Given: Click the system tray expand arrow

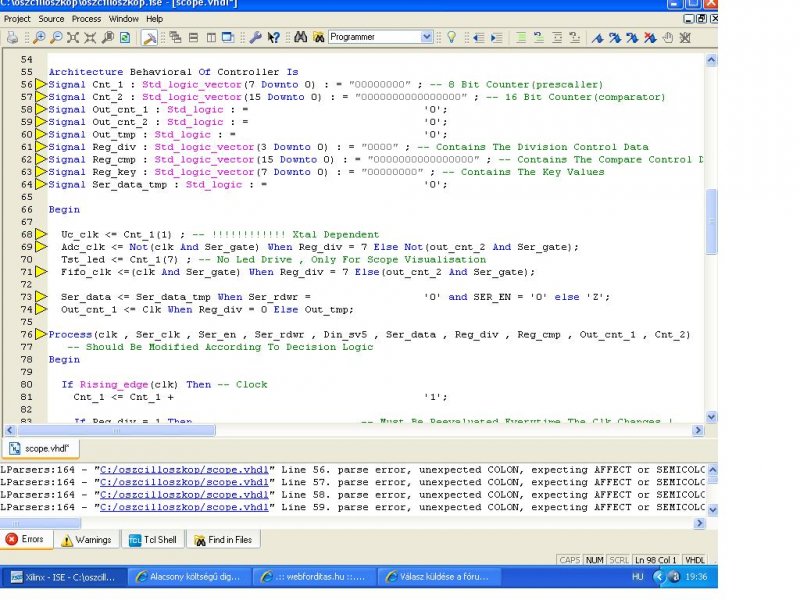Looking at the screenshot, I should click(x=659, y=577).
